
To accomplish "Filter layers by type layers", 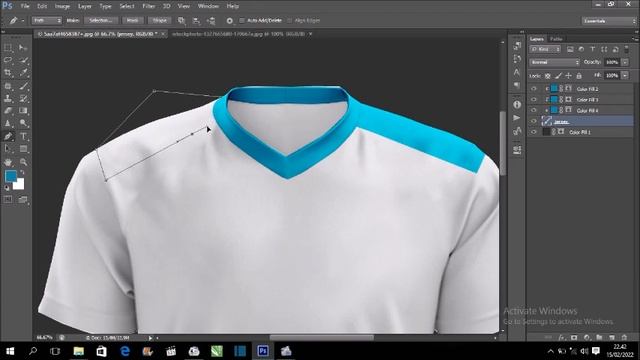I will 593,49.
